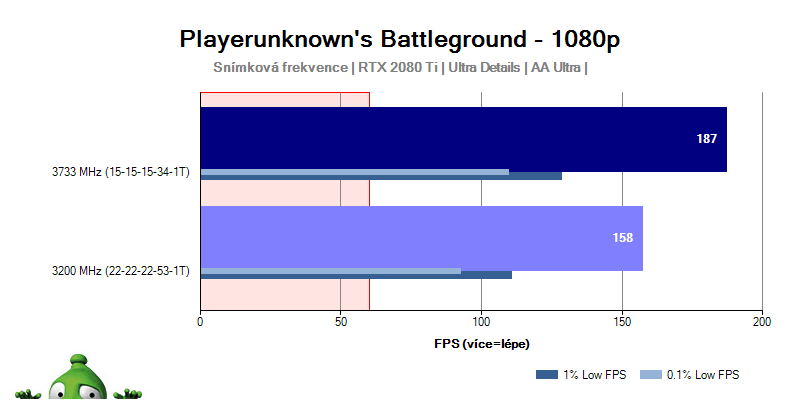This screenshot has width=800, height=400.
Task: Select the 1% Low FPS legend text
Action: coord(594,375)
